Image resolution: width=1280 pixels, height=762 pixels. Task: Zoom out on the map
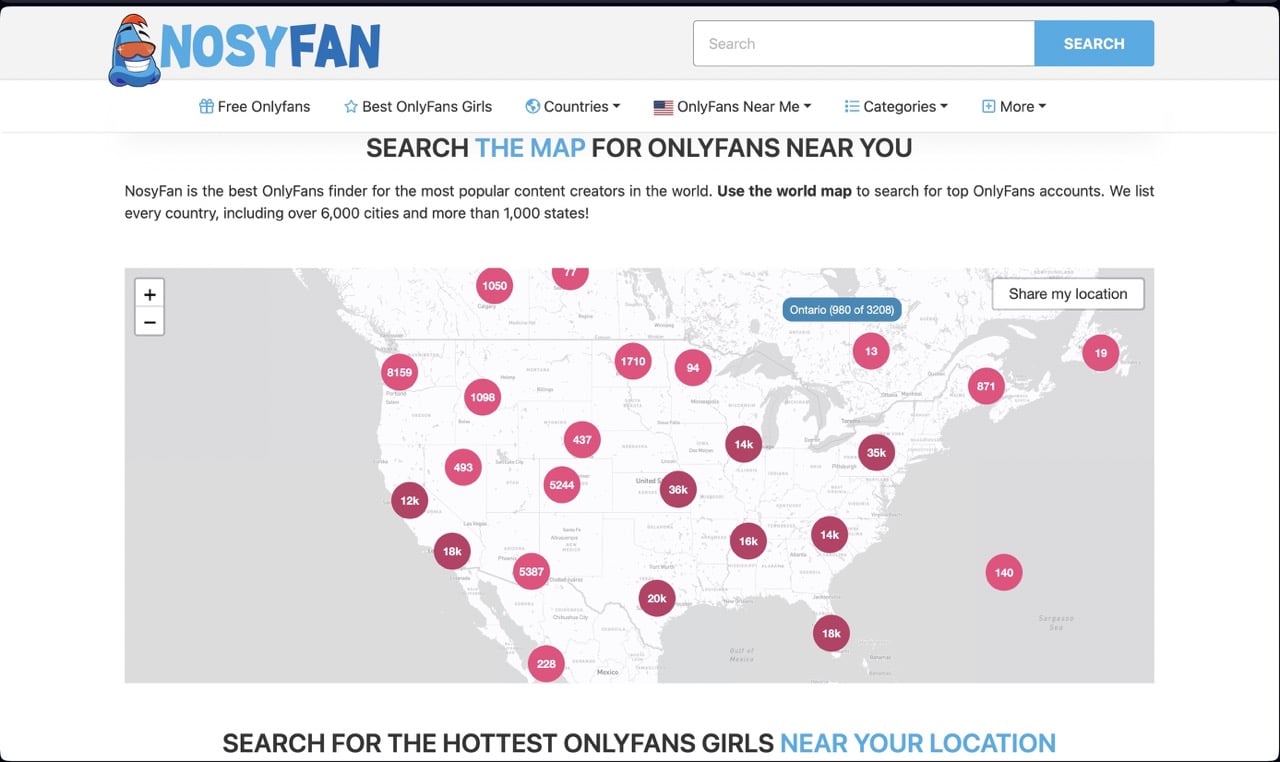pyautogui.click(x=149, y=322)
